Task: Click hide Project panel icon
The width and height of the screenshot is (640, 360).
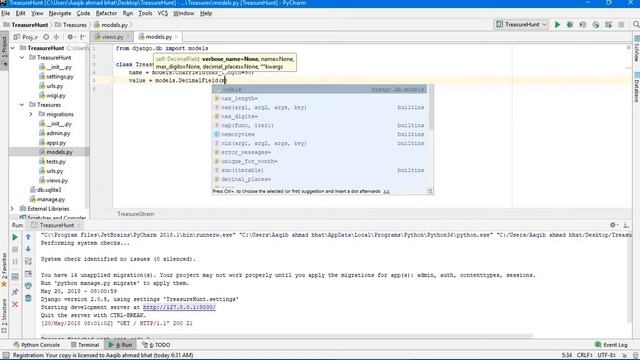Action: click(x=83, y=37)
